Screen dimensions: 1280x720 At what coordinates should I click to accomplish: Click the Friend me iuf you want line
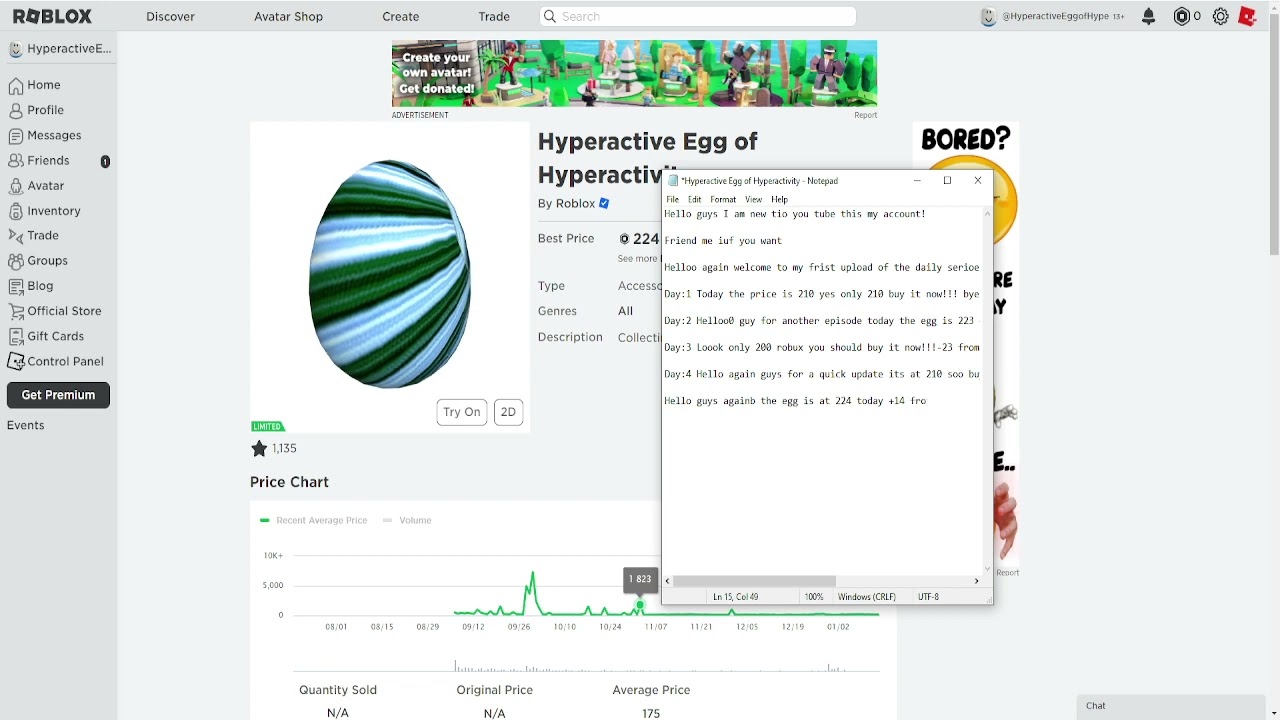723,240
